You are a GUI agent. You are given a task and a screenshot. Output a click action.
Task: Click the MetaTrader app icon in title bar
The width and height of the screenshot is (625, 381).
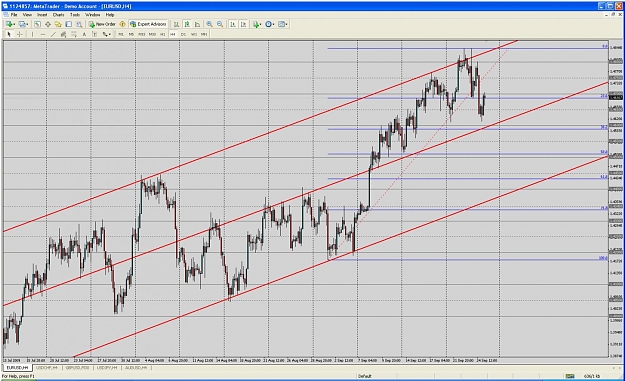point(4,6)
